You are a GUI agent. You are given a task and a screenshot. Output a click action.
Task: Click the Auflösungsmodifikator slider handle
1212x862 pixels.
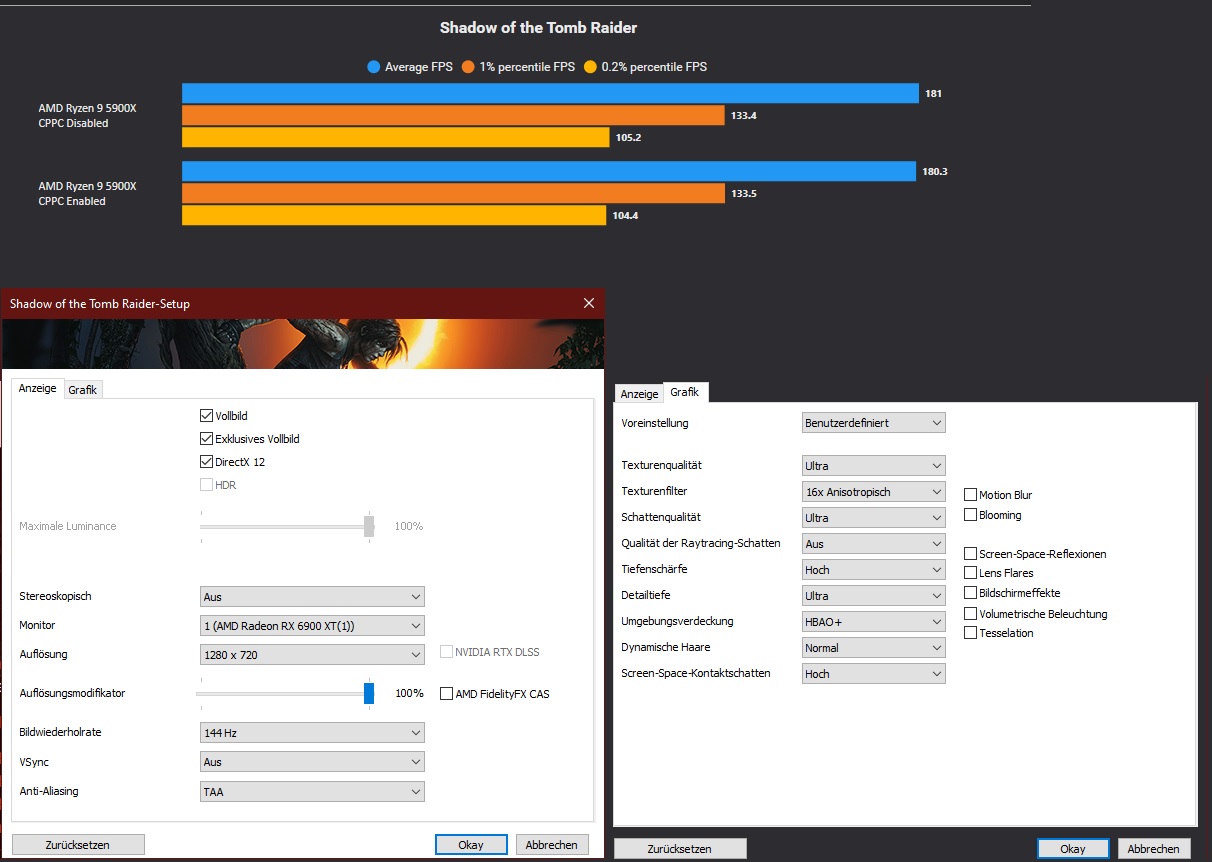pyautogui.click(x=369, y=693)
